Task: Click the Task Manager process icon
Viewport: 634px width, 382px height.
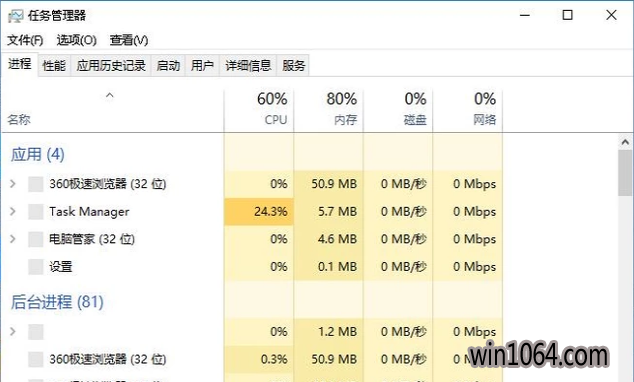Action: 36,211
